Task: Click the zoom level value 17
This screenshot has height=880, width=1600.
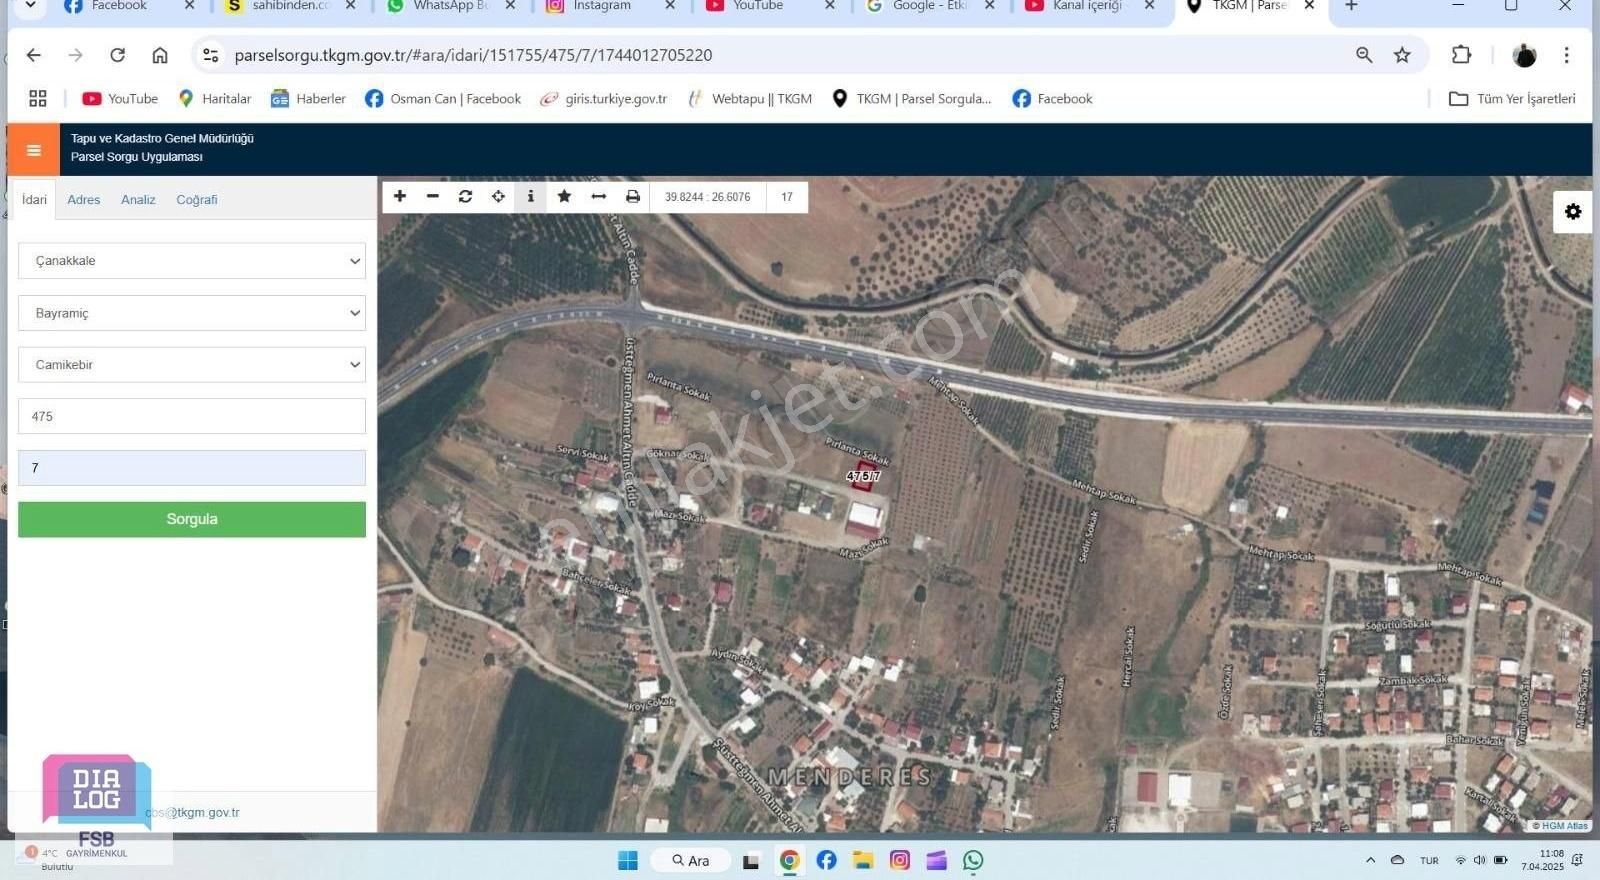Action: pos(787,197)
